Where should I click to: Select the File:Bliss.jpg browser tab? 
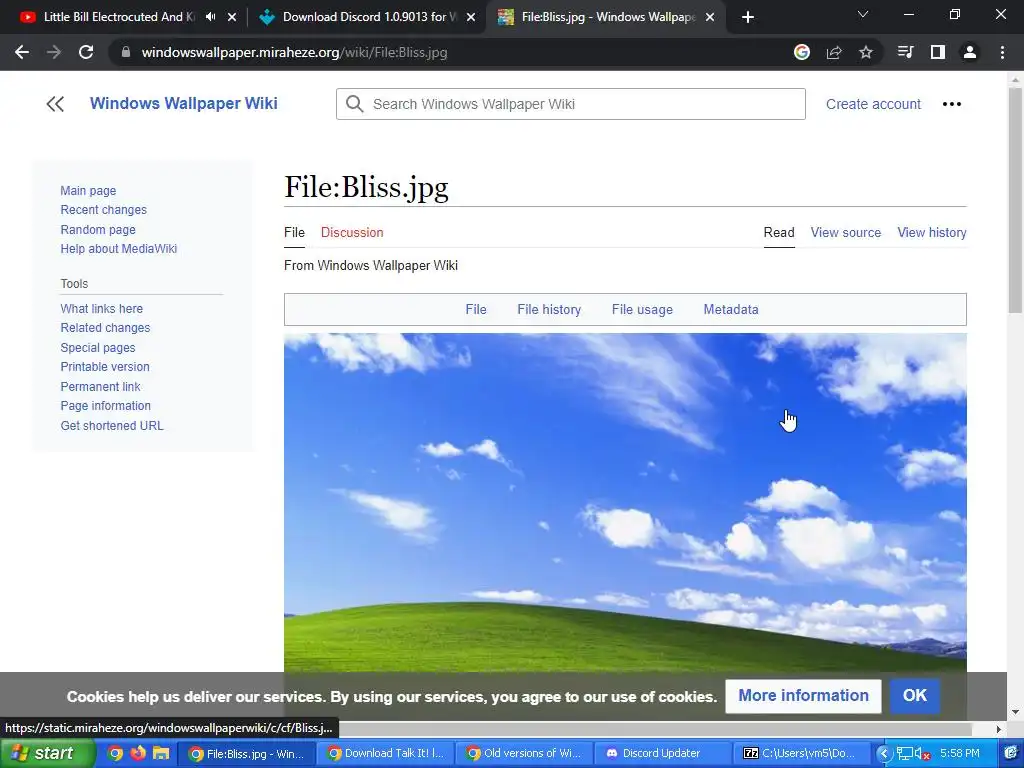pos(607,17)
